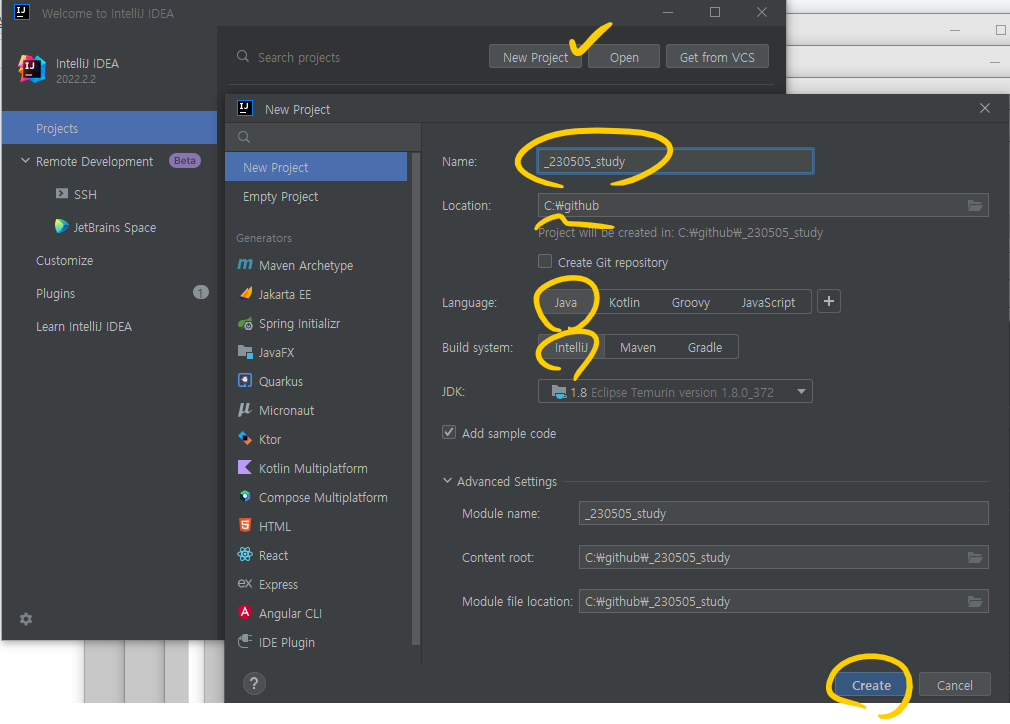
Task: Click the Beta badge next to Remote Development
Action: (x=185, y=160)
